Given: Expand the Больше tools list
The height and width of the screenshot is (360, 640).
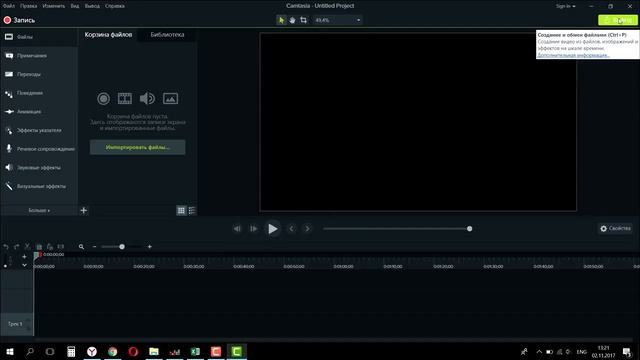Looking at the screenshot, I should (39, 210).
